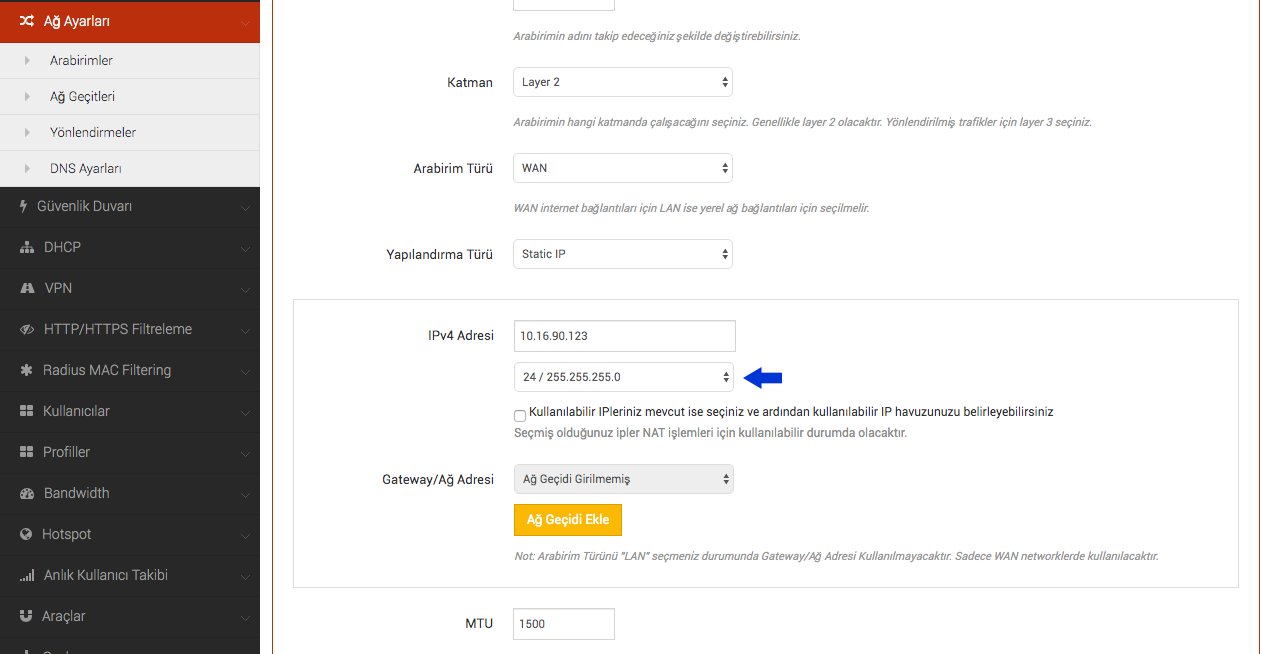
Task: Click the IPv4 Adresi input field
Action: (x=624, y=336)
